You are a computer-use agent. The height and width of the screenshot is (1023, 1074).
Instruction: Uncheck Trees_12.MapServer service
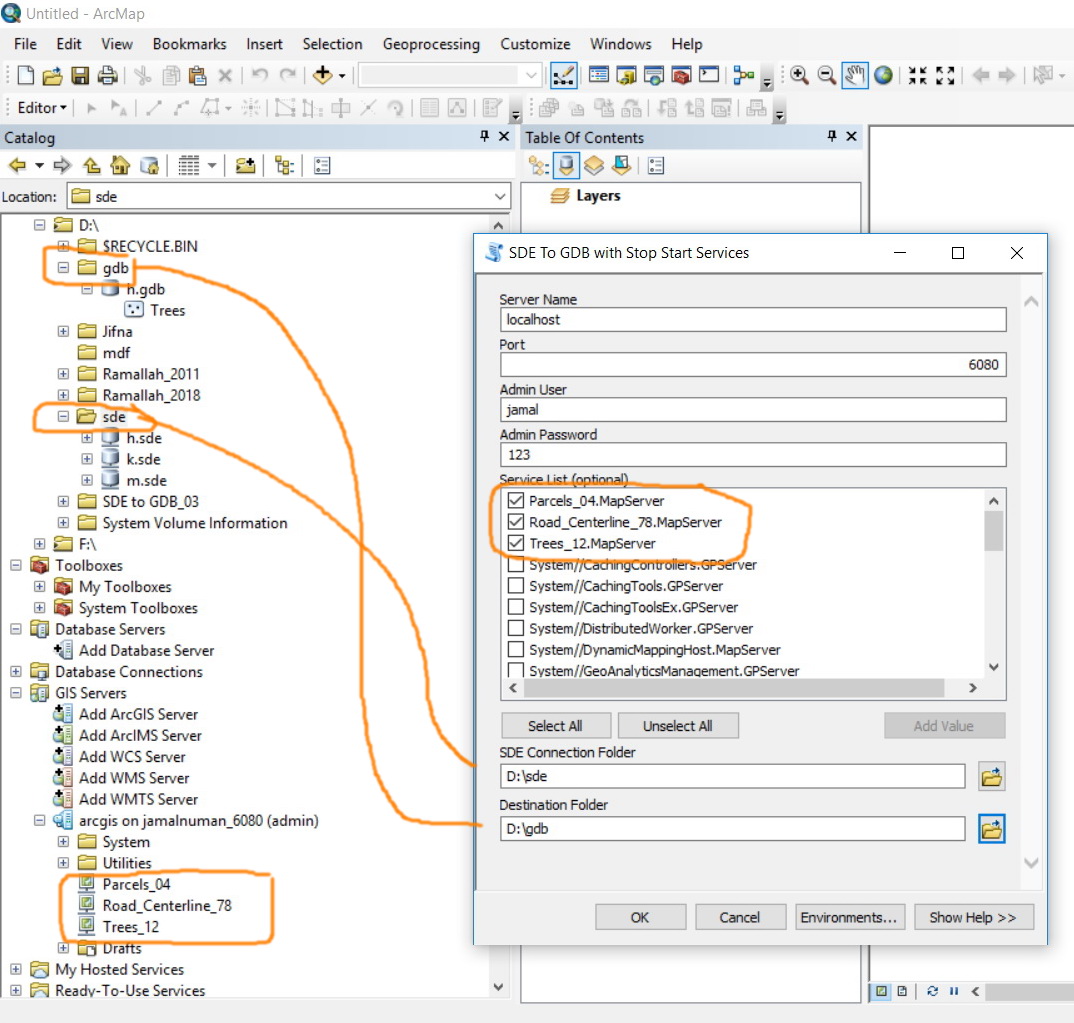point(516,543)
